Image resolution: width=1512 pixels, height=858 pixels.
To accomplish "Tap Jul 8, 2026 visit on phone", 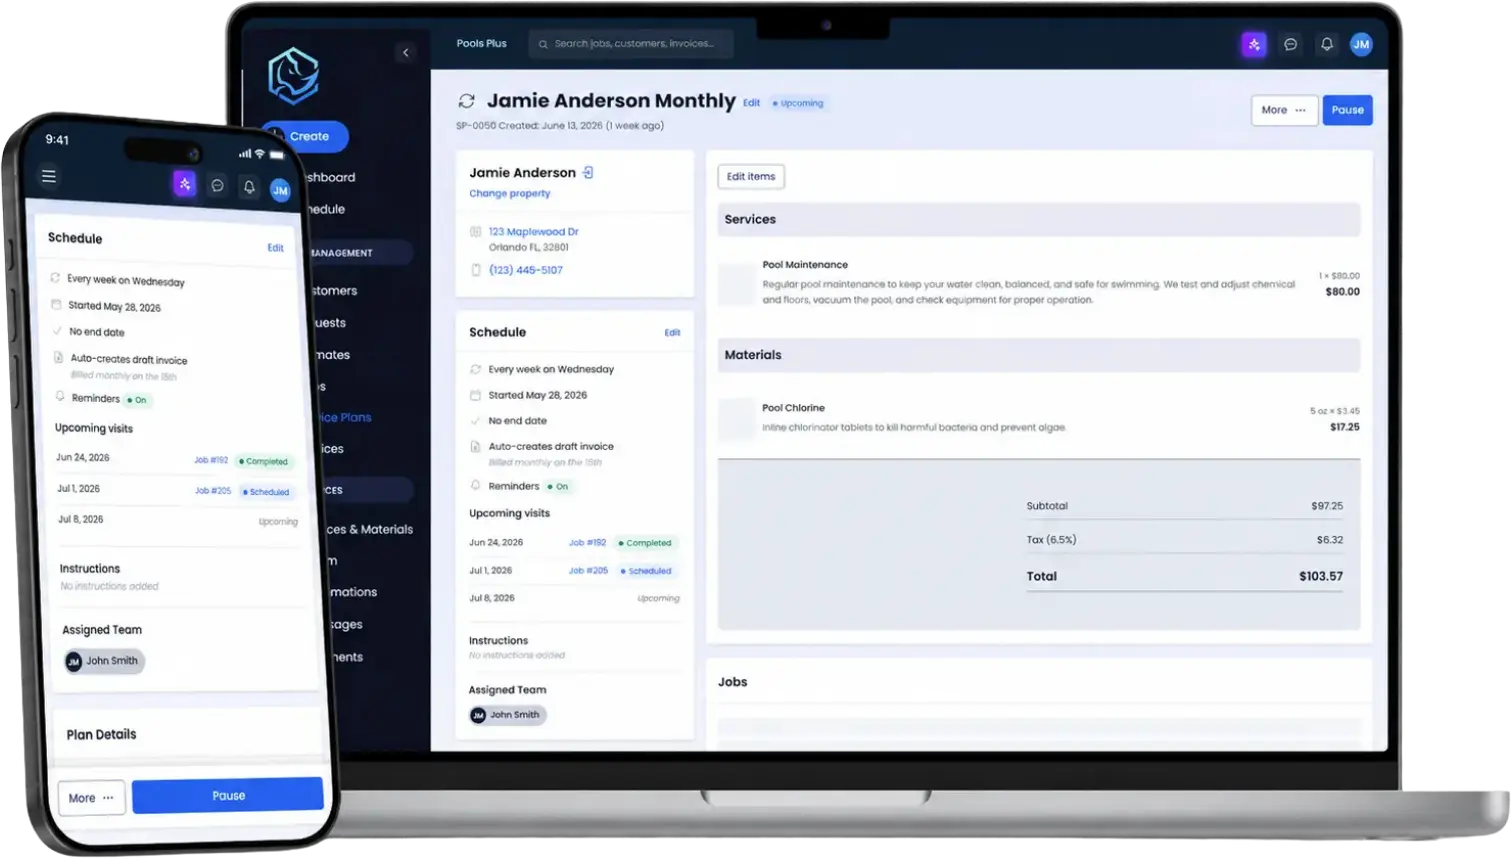I will pyautogui.click(x=81, y=520).
